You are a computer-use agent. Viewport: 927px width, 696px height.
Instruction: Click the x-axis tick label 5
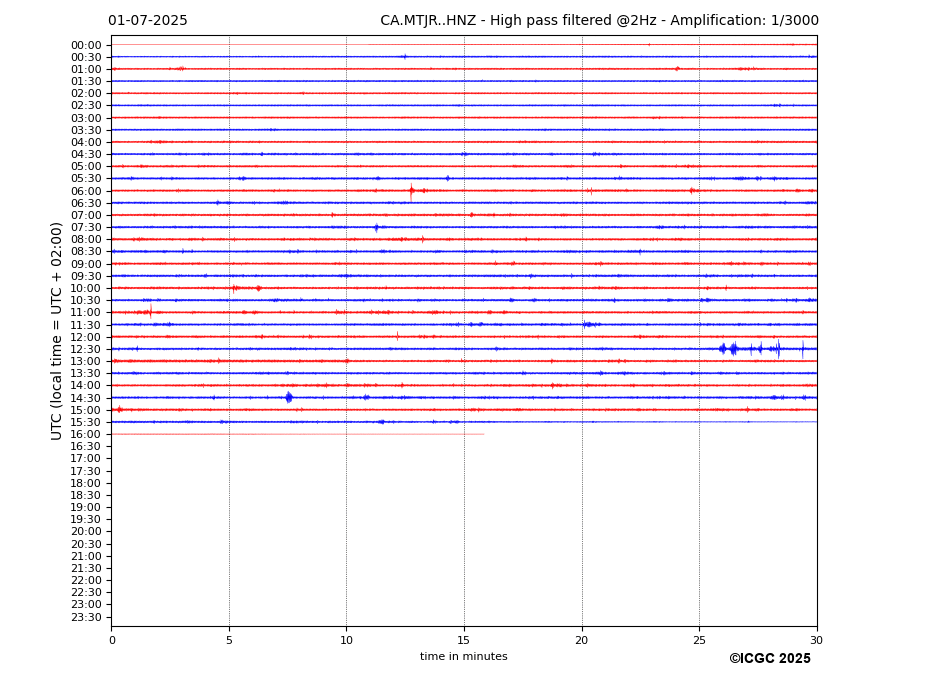(x=229, y=640)
